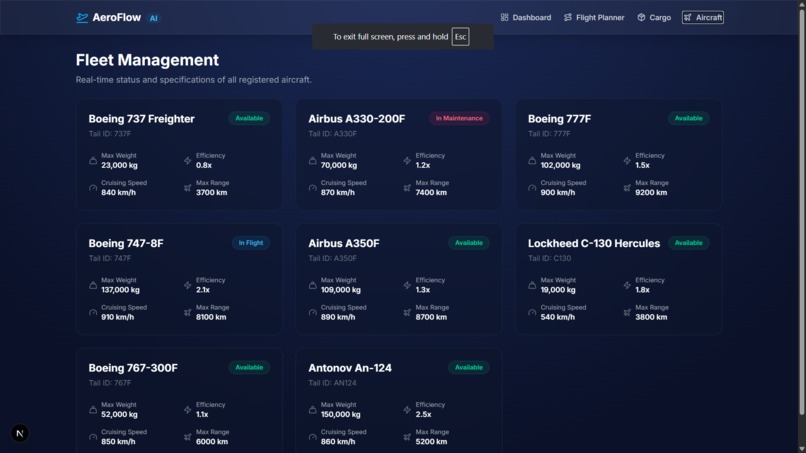Image resolution: width=806 pixels, height=453 pixels.
Task: Click the AeroFlow brand name text
Action: point(117,17)
